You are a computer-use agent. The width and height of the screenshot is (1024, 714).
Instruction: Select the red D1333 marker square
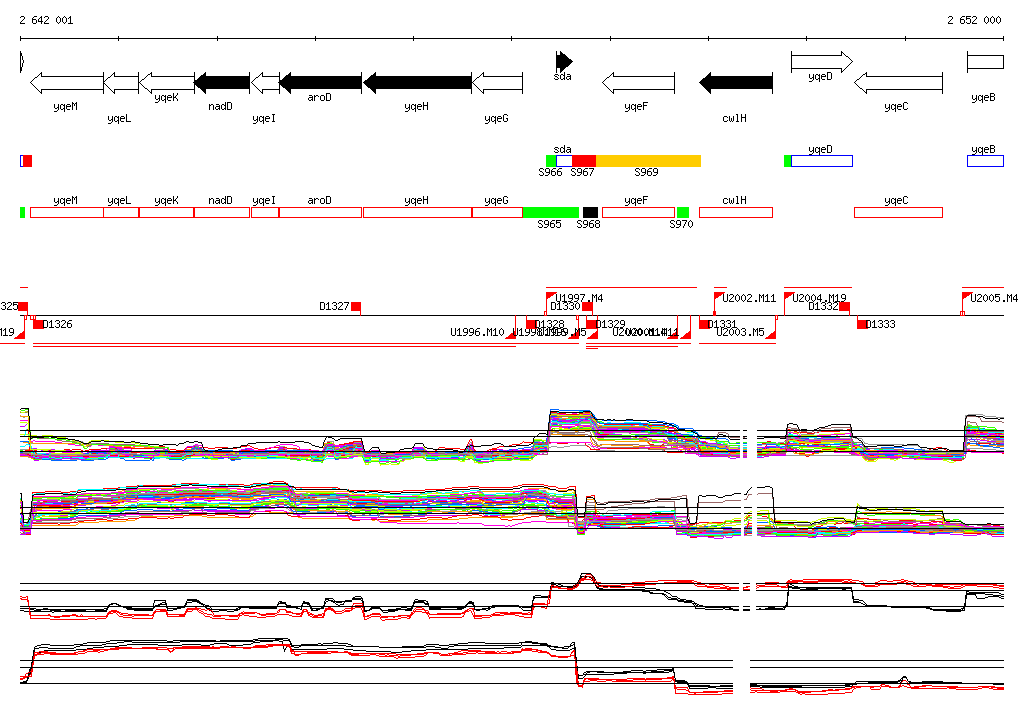click(862, 324)
